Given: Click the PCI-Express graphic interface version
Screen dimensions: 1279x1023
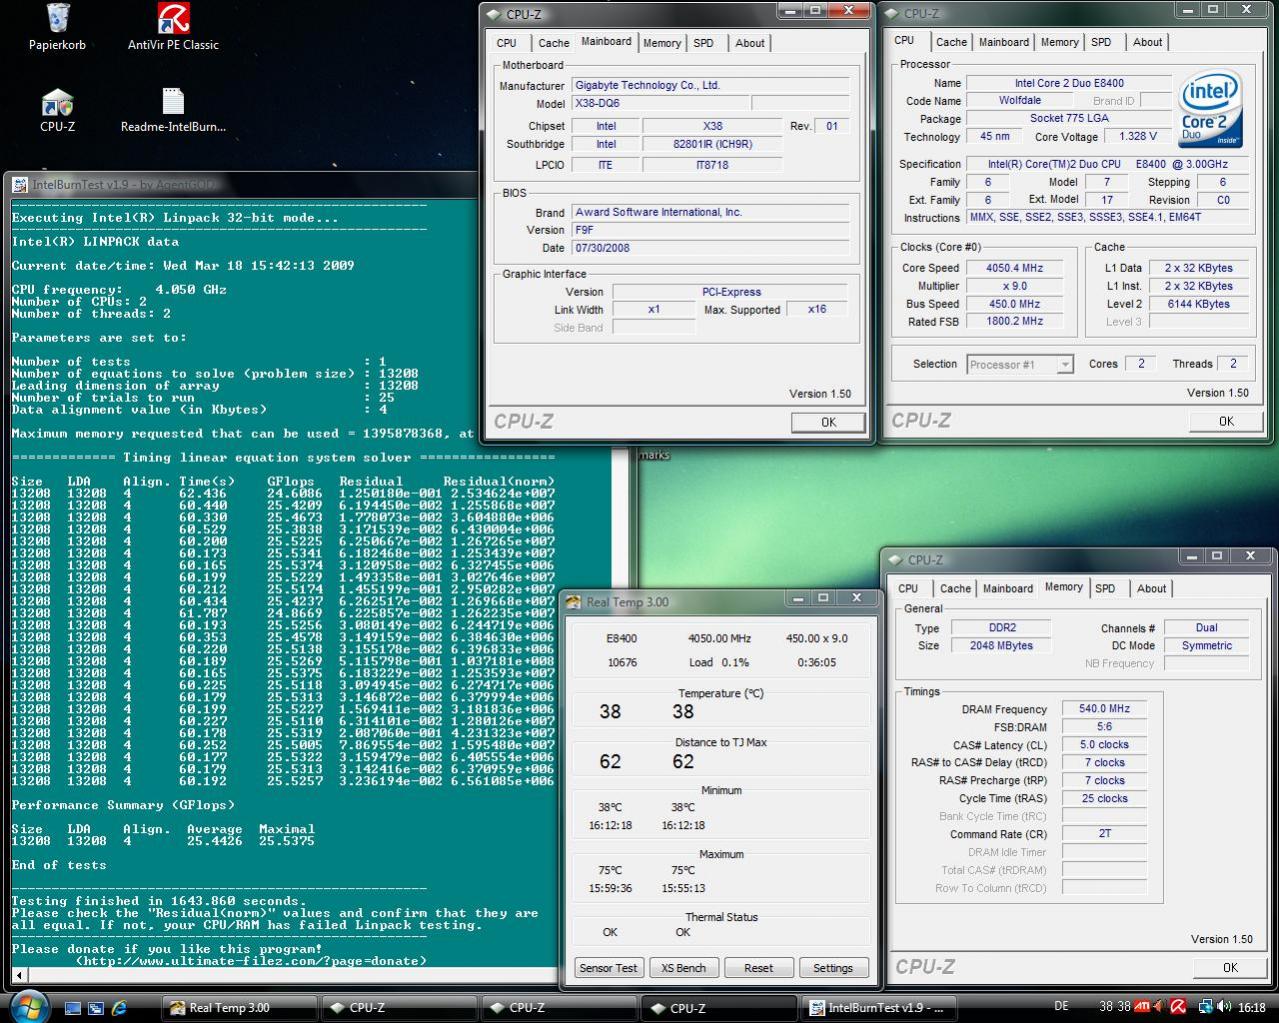Looking at the screenshot, I should [x=731, y=292].
